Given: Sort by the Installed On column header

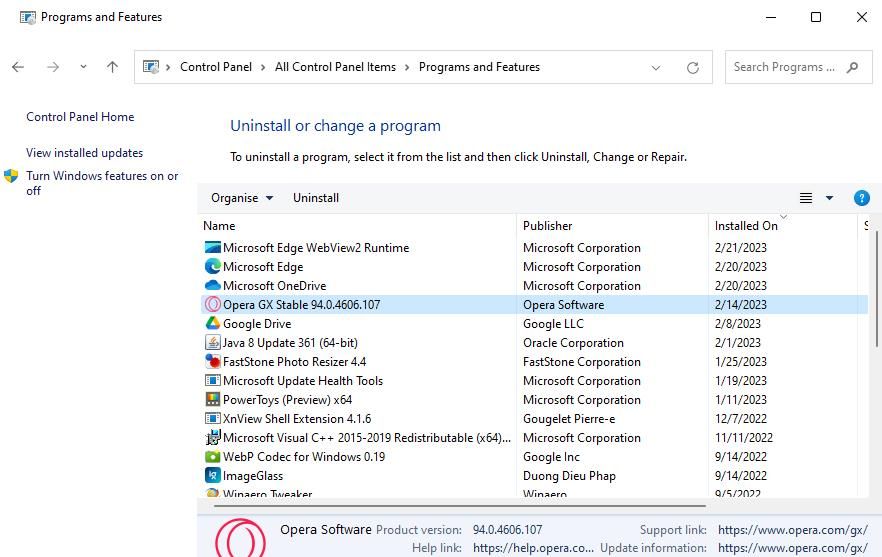Looking at the screenshot, I should [782, 226].
